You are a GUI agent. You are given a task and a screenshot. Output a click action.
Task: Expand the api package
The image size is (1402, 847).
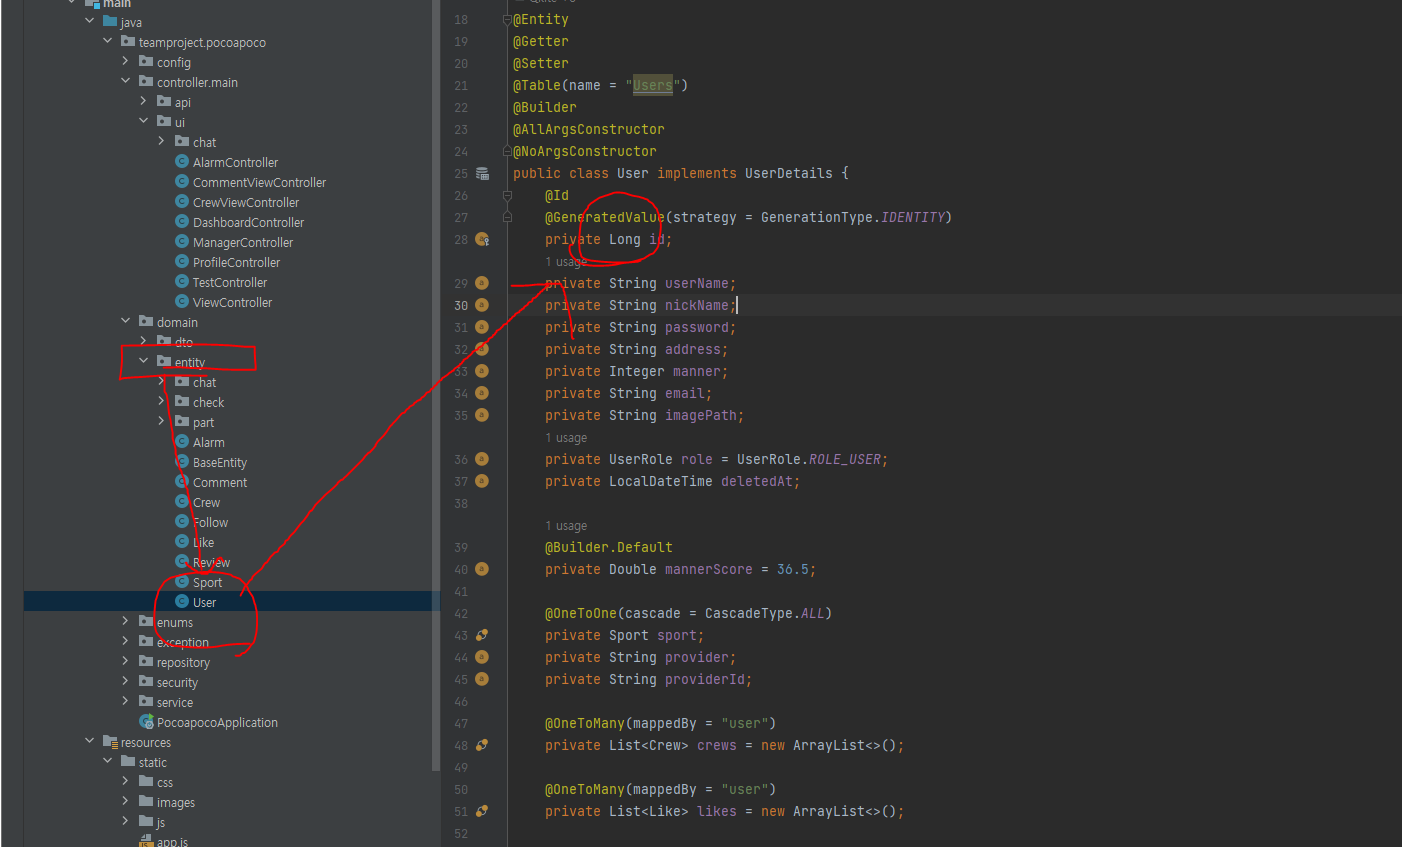(x=144, y=101)
